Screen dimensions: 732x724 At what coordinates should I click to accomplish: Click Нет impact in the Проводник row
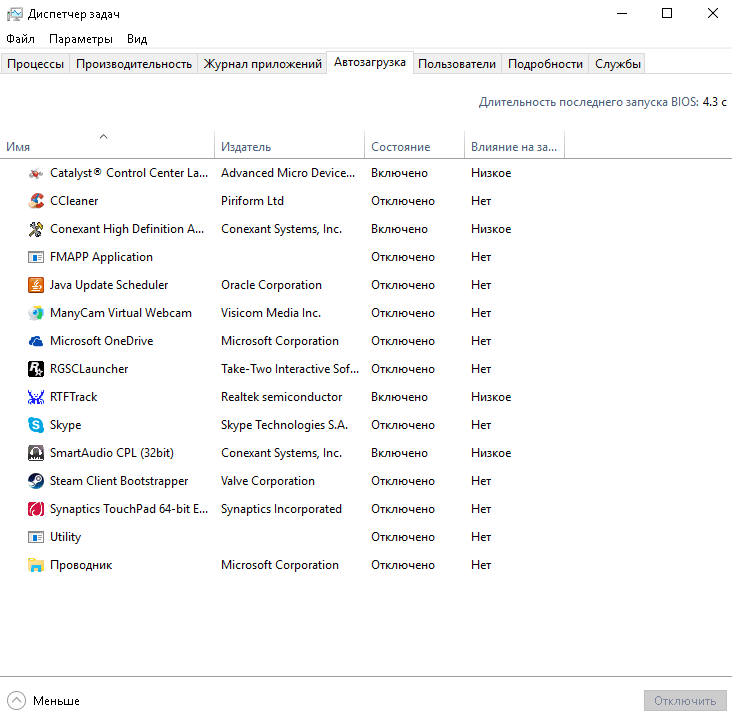(481, 565)
